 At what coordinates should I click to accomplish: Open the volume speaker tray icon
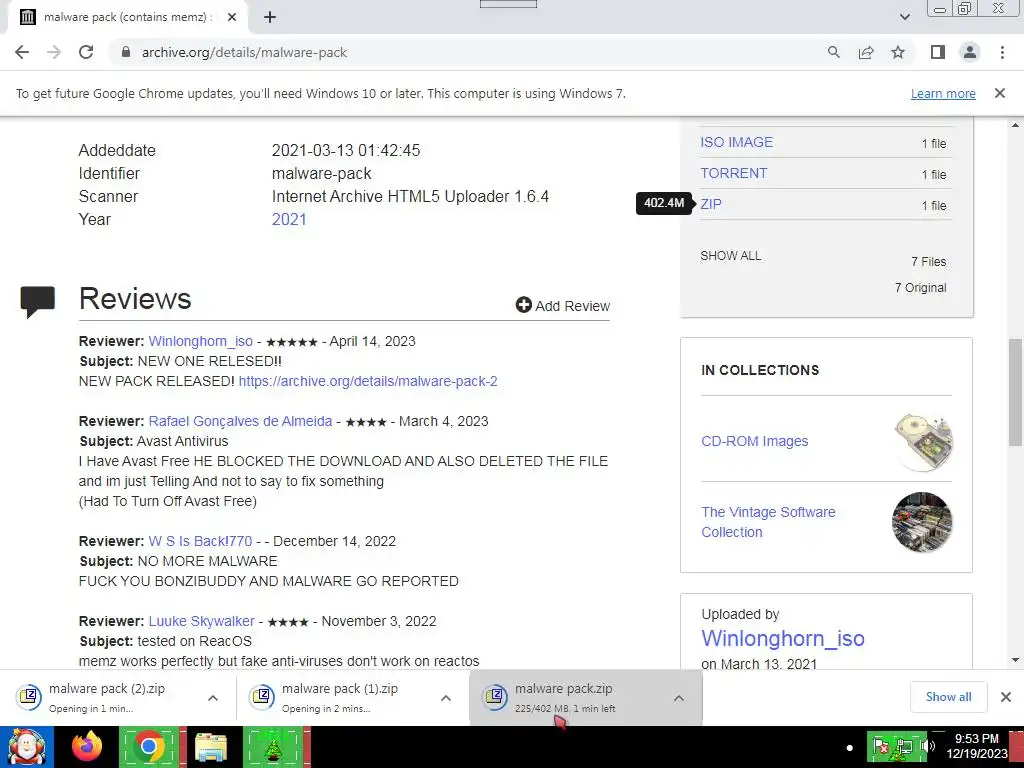[927, 746]
